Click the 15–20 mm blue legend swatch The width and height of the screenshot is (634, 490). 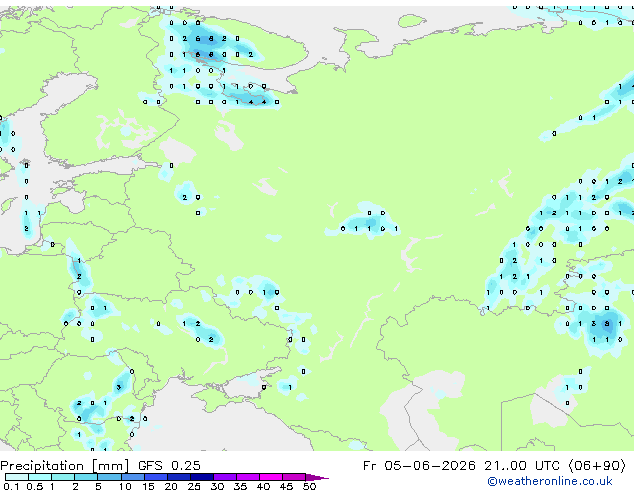156,477
